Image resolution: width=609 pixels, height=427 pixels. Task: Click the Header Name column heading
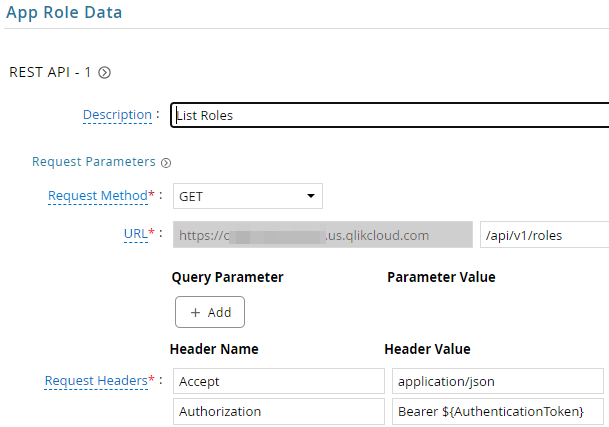point(214,349)
